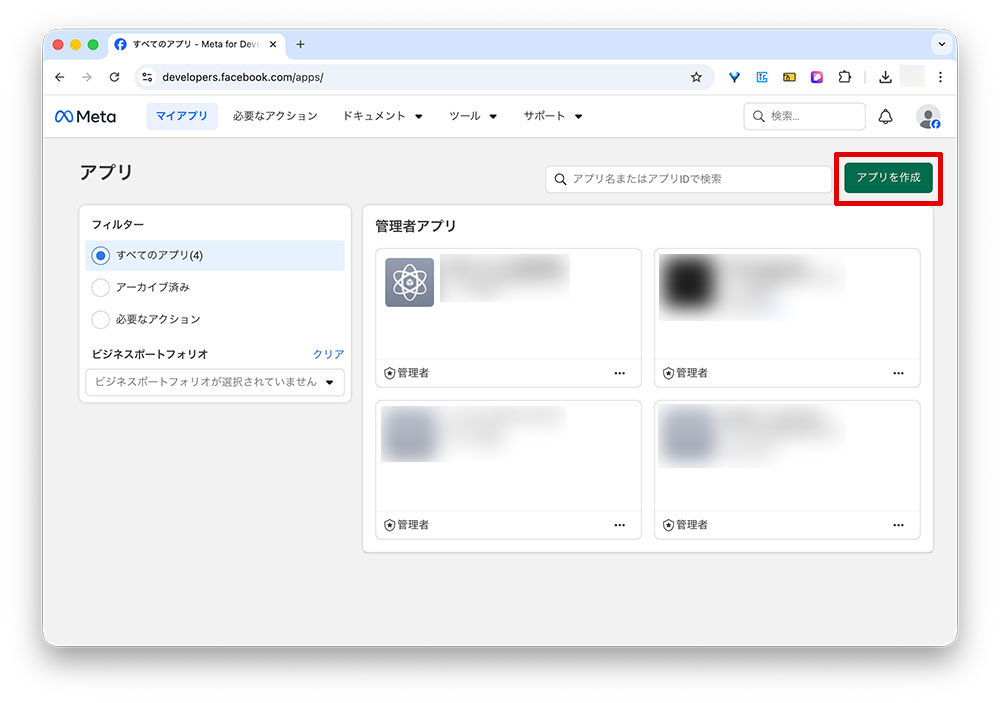This screenshot has height=703, width=1000.
Task: Click the クリア link in the filter panel
Action: tap(330, 355)
